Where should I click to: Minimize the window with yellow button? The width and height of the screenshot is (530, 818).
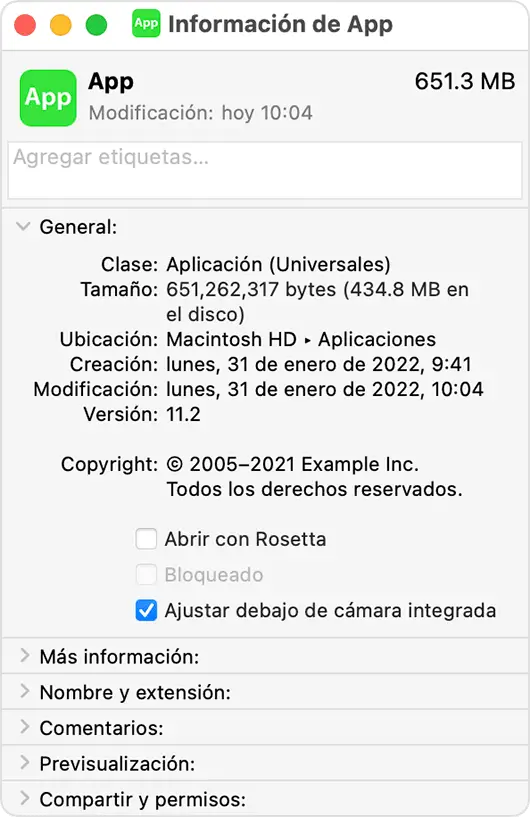click(x=61, y=25)
